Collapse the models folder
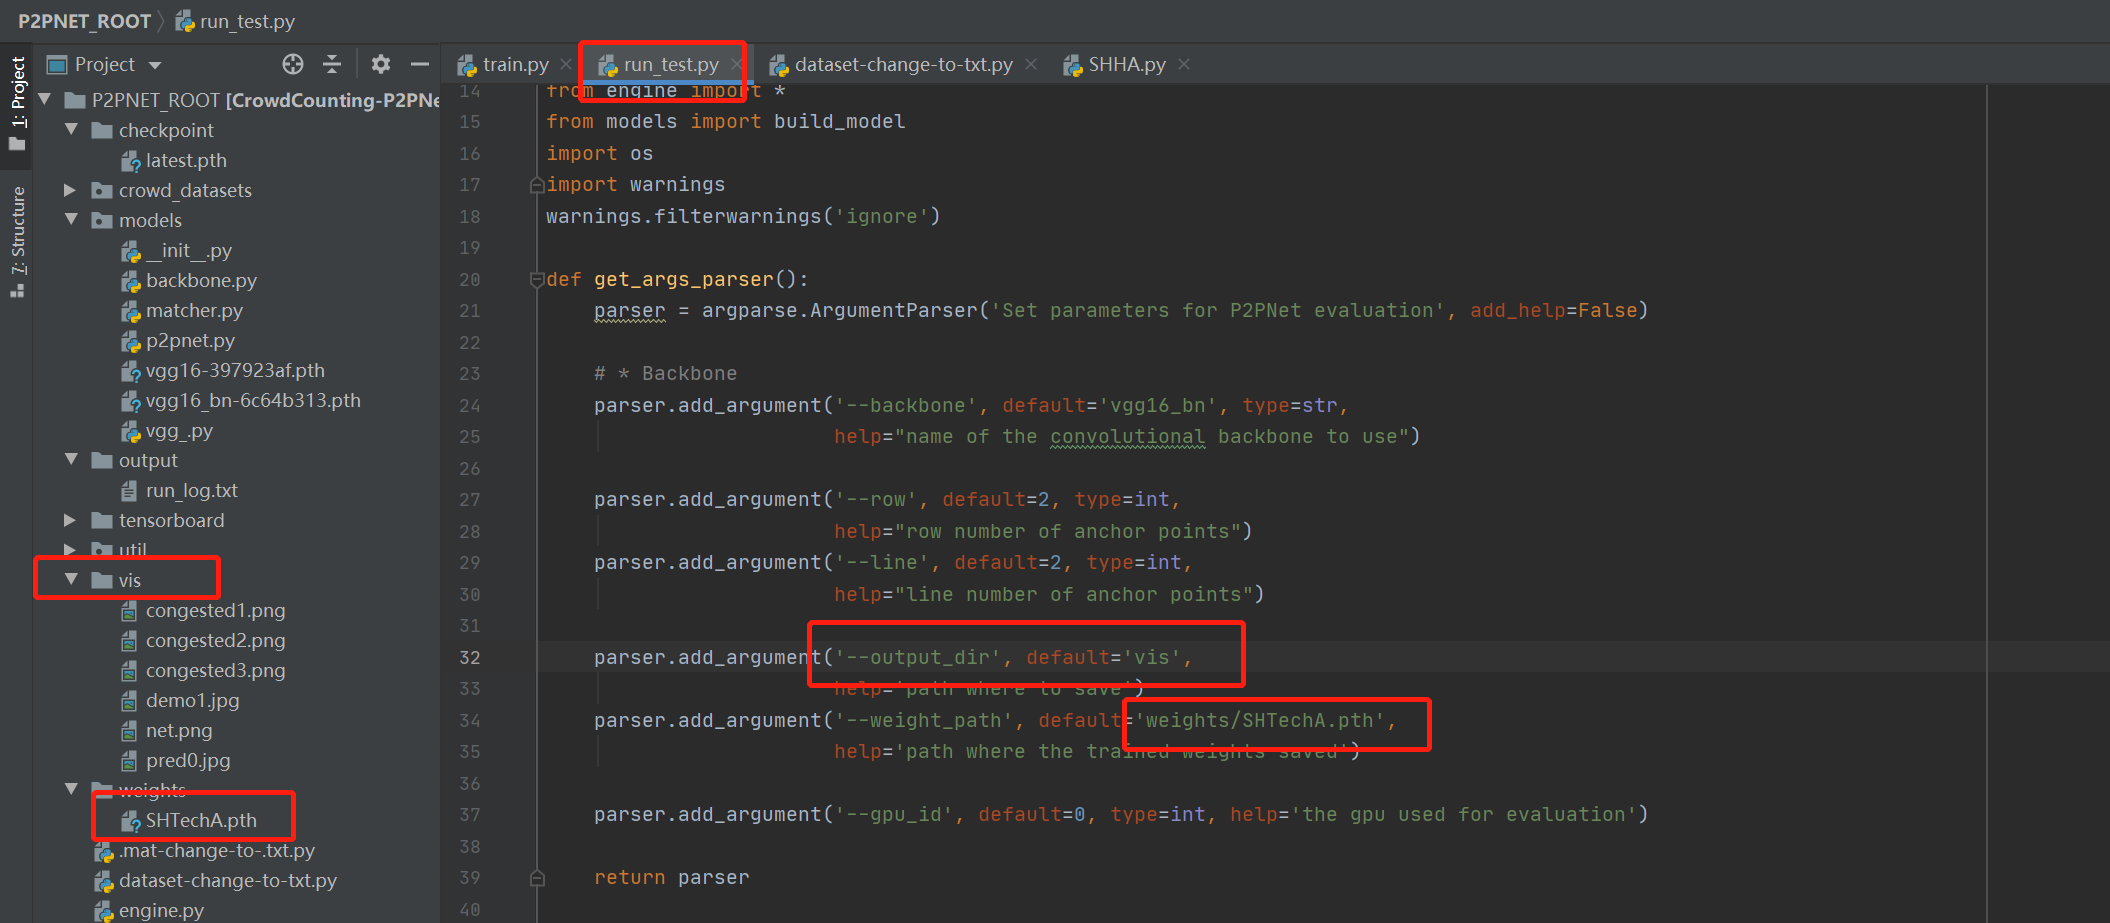This screenshot has width=2110, height=923. (x=71, y=220)
